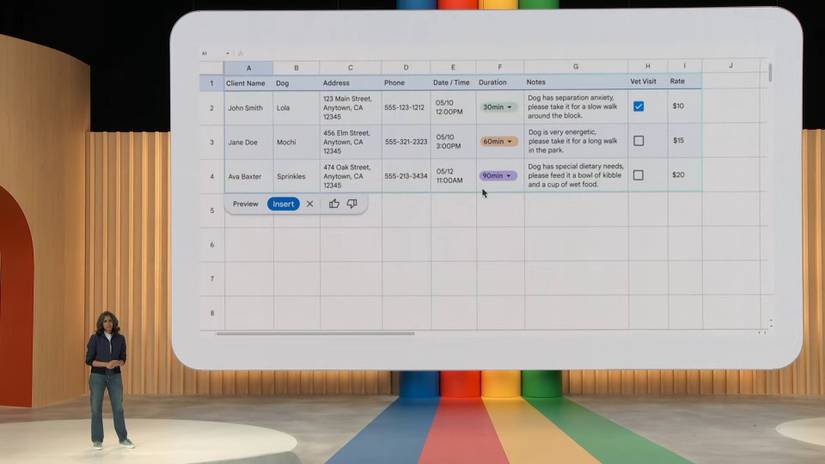Image resolution: width=825 pixels, height=464 pixels.
Task: Select column F header
Action: click(x=500, y=67)
